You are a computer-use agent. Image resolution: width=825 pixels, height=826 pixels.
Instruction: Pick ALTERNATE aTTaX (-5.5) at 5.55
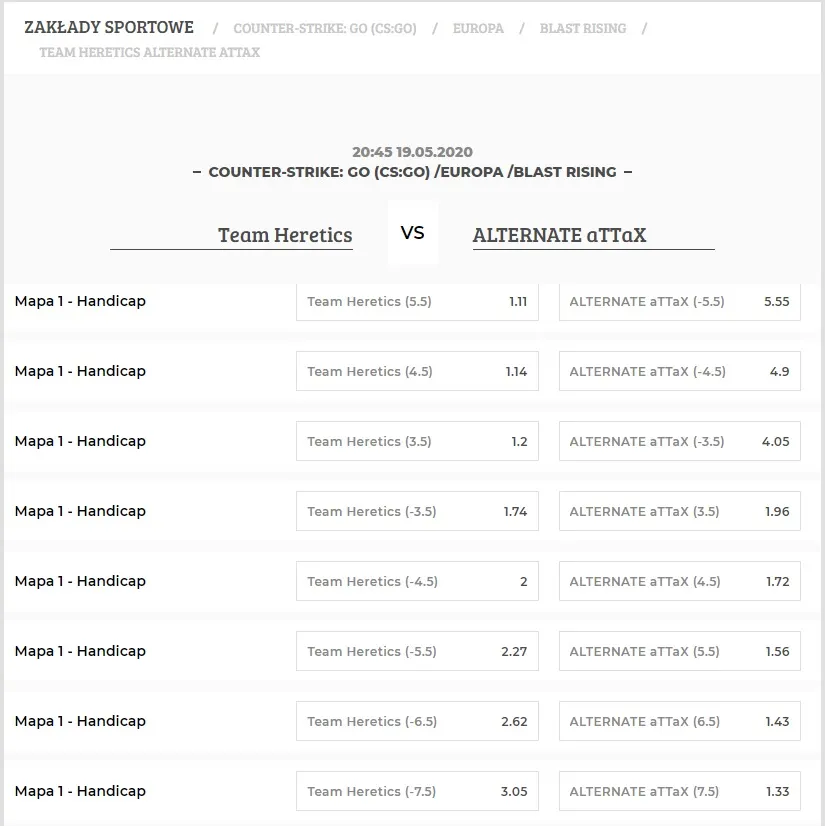pos(679,301)
